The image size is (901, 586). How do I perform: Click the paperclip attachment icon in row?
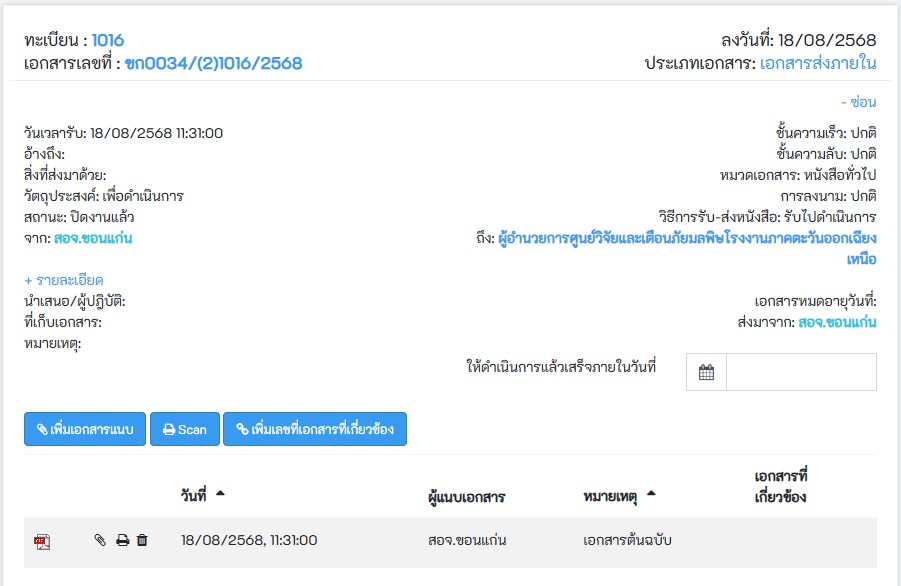[x=100, y=540]
